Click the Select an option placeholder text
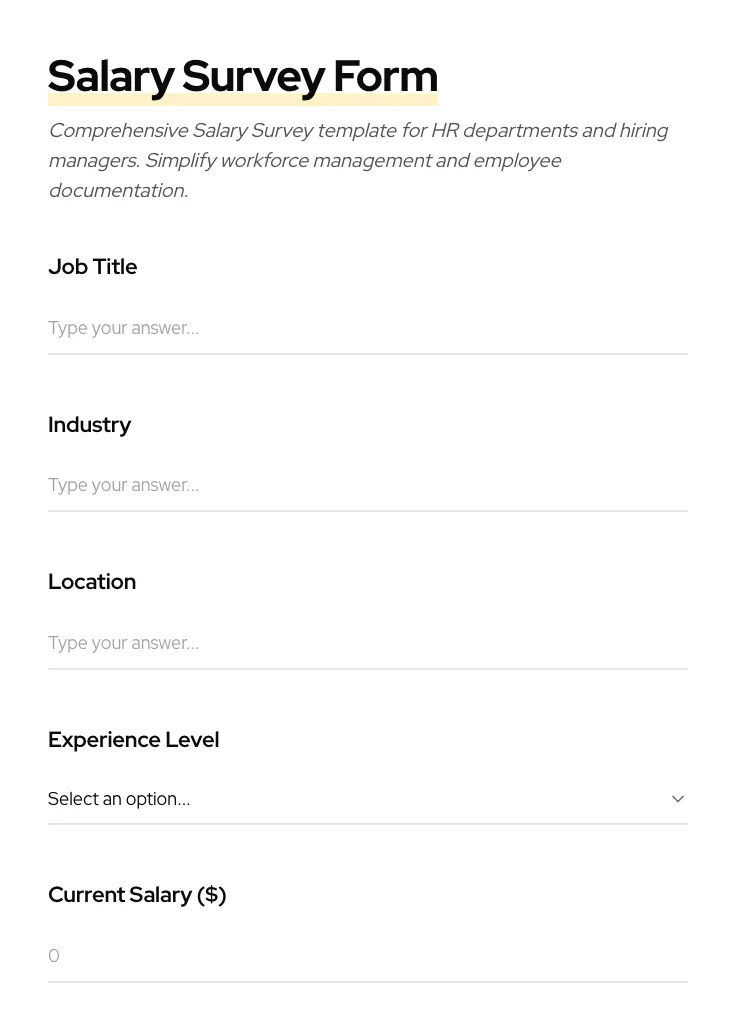The image size is (736, 1024). coord(119,799)
